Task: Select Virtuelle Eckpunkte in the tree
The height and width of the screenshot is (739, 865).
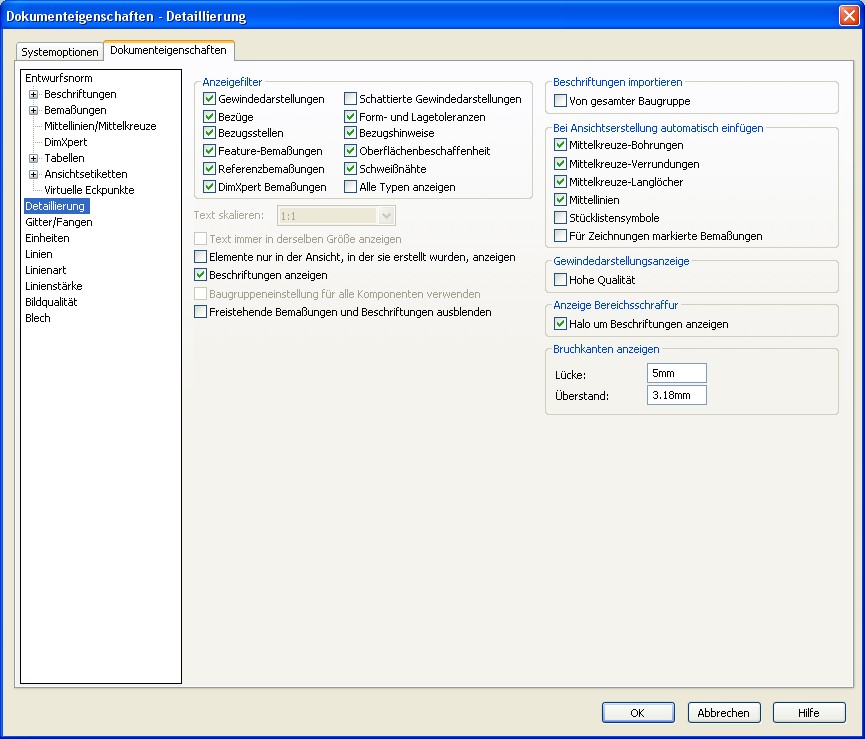Action: [89, 190]
